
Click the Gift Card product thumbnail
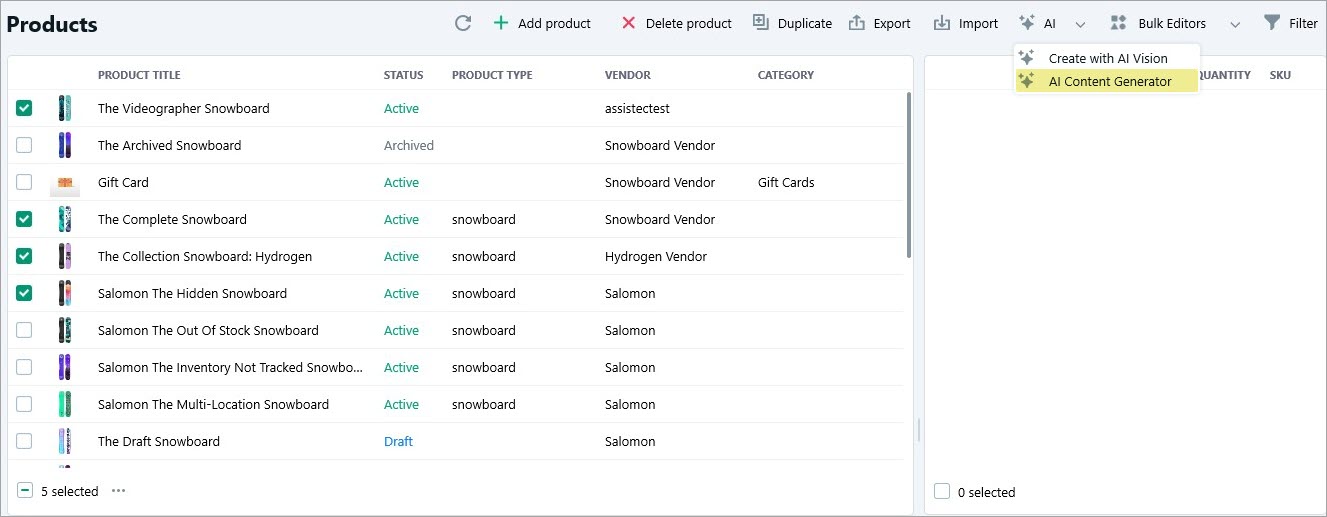pyautogui.click(x=65, y=184)
